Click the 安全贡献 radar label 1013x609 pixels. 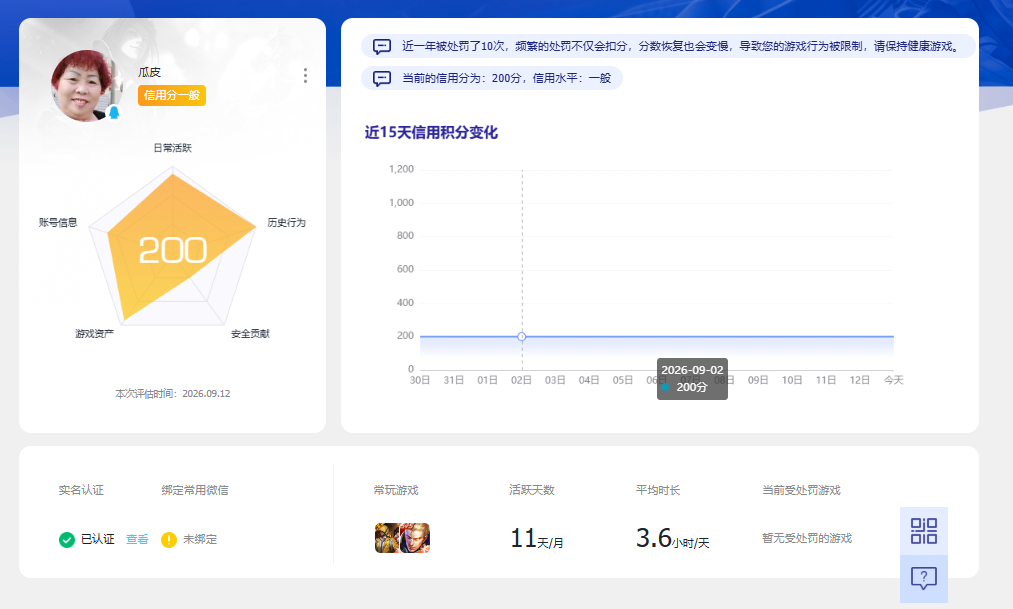point(250,333)
